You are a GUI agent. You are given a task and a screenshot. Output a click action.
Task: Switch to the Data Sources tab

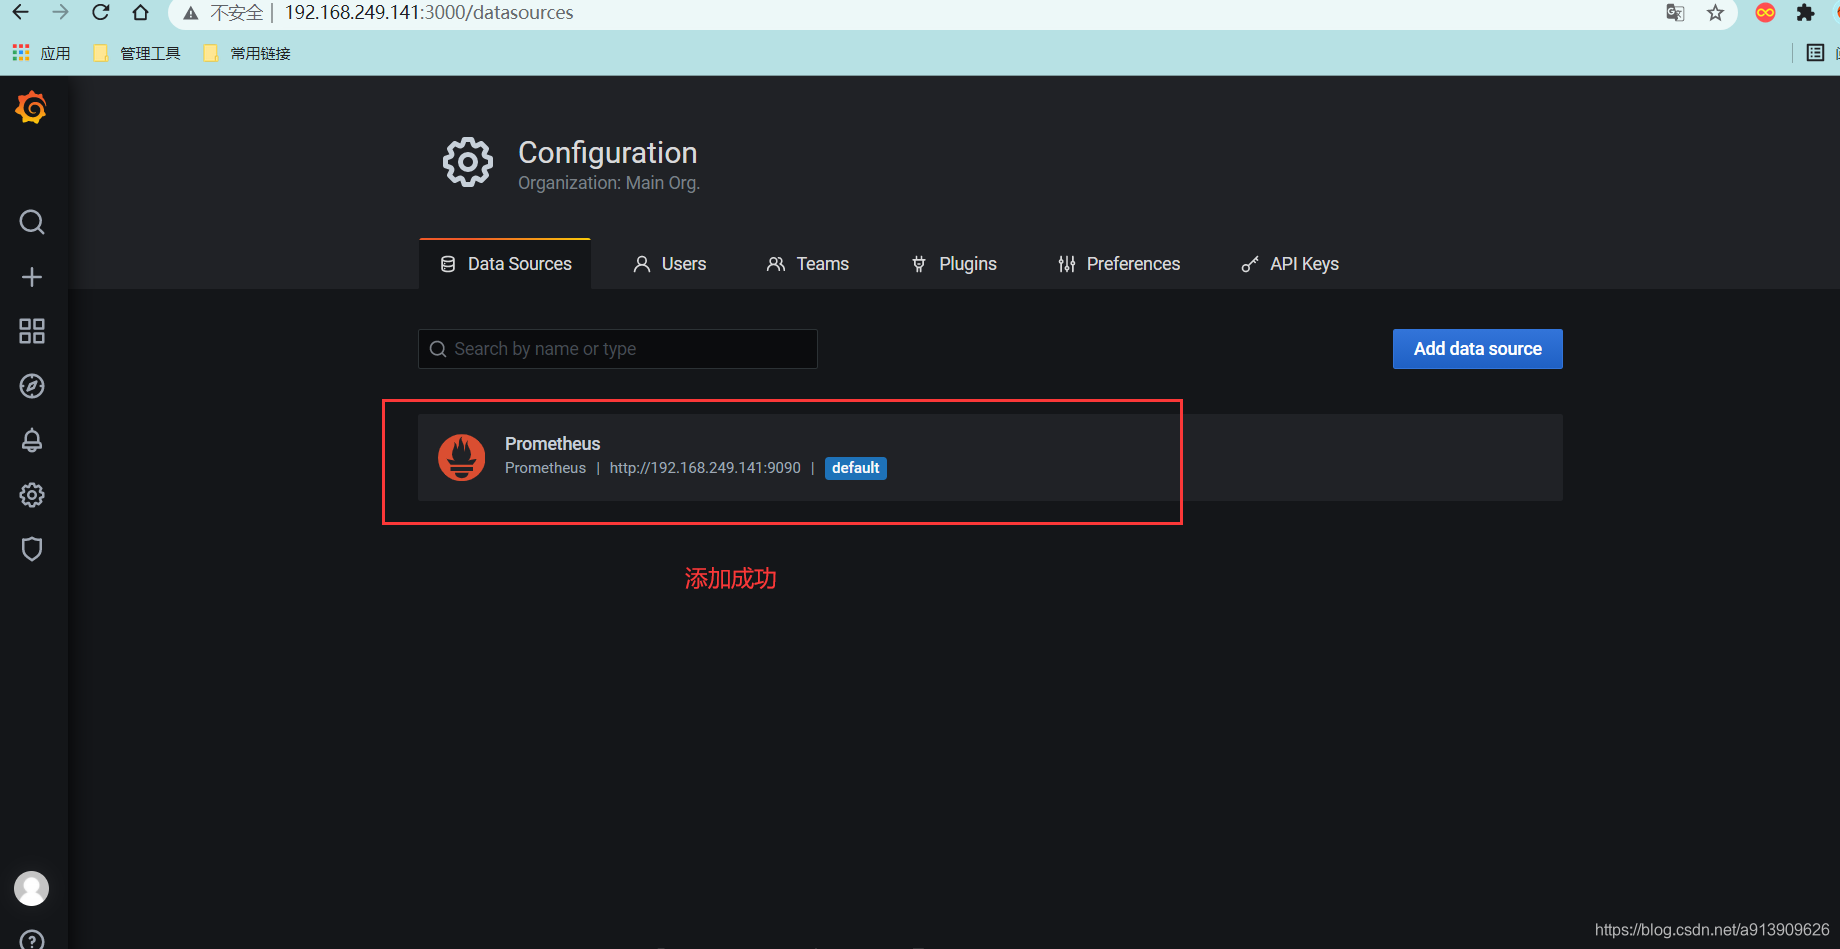[x=505, y=264]
